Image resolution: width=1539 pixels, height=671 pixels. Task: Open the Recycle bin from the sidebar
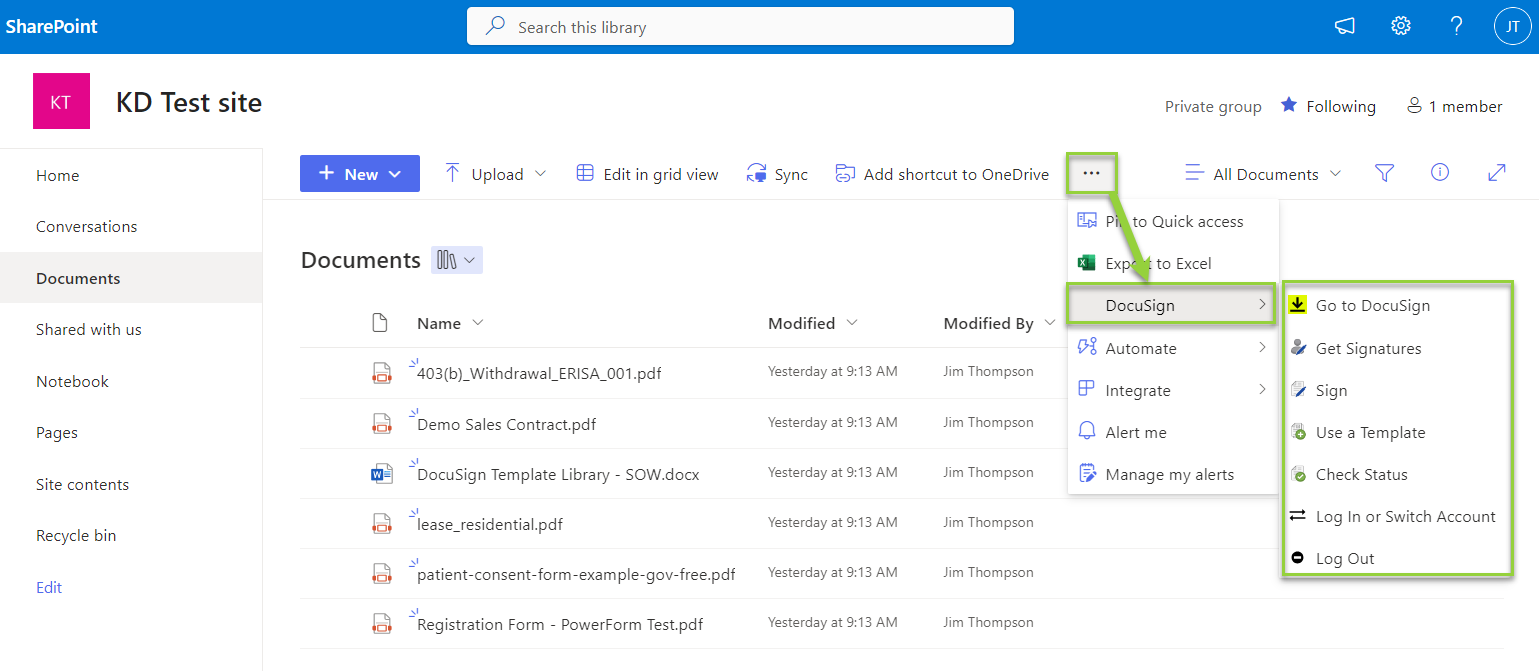point(76,535)
